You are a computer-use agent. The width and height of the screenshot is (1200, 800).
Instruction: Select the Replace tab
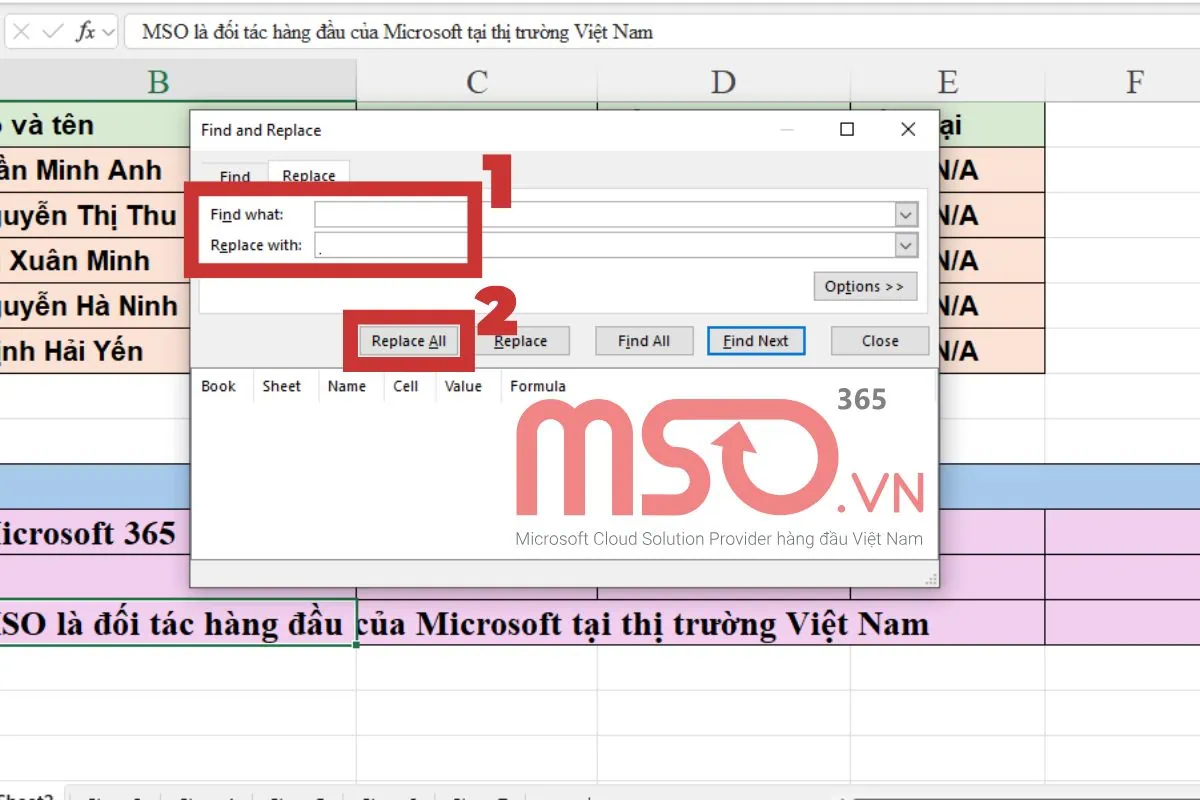pos(309,175)
